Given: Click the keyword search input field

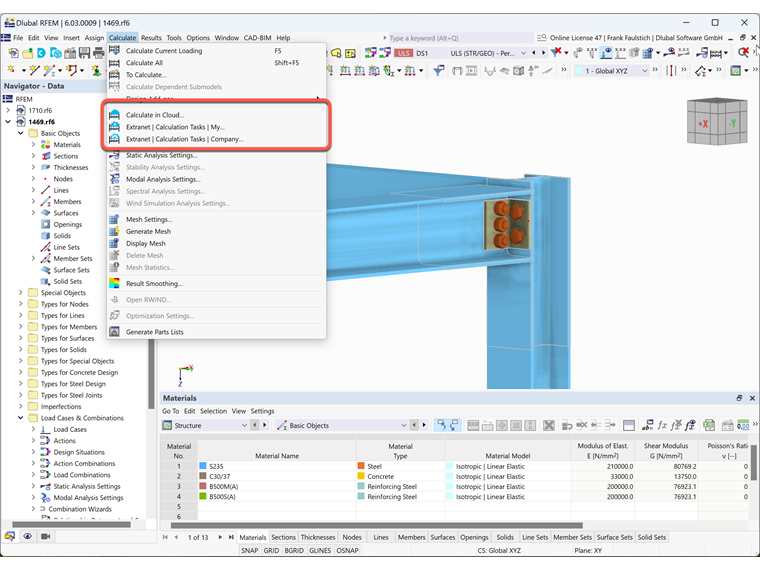Looking at the screenshot, I should 459,38.
